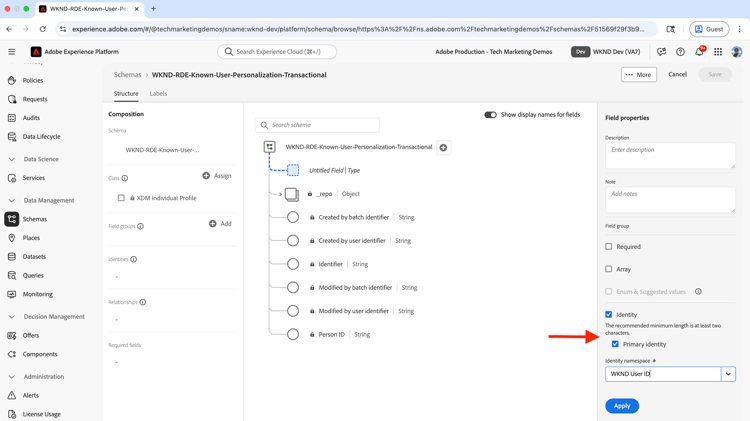This screenshot has height=421, width=750.
Task: Uncheck the Identity checkbox
Action: 608,314
